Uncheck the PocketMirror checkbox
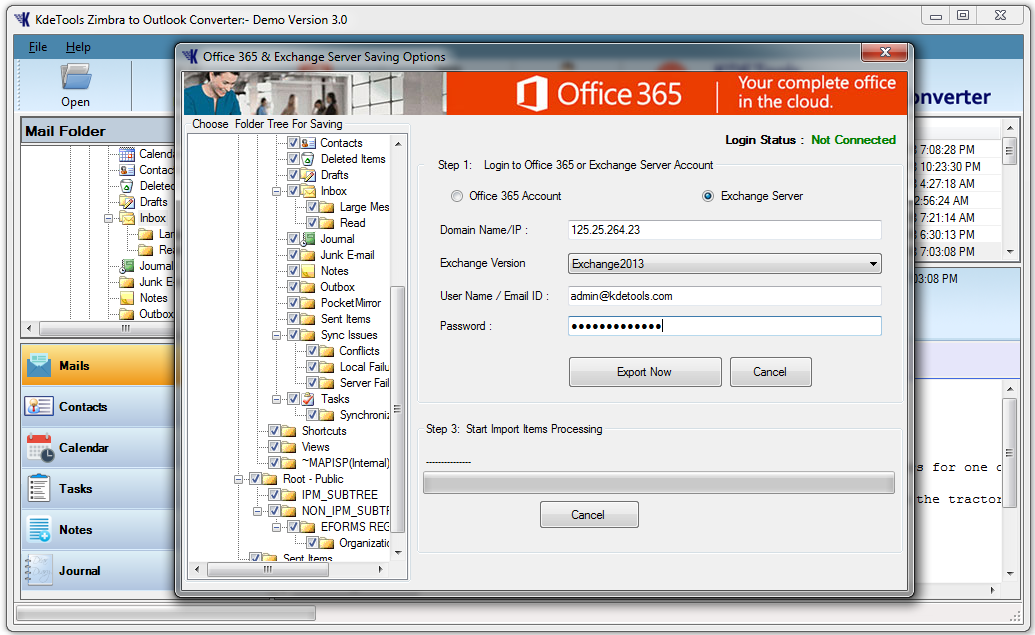The image size is (1035, 635). pos(294,303)
